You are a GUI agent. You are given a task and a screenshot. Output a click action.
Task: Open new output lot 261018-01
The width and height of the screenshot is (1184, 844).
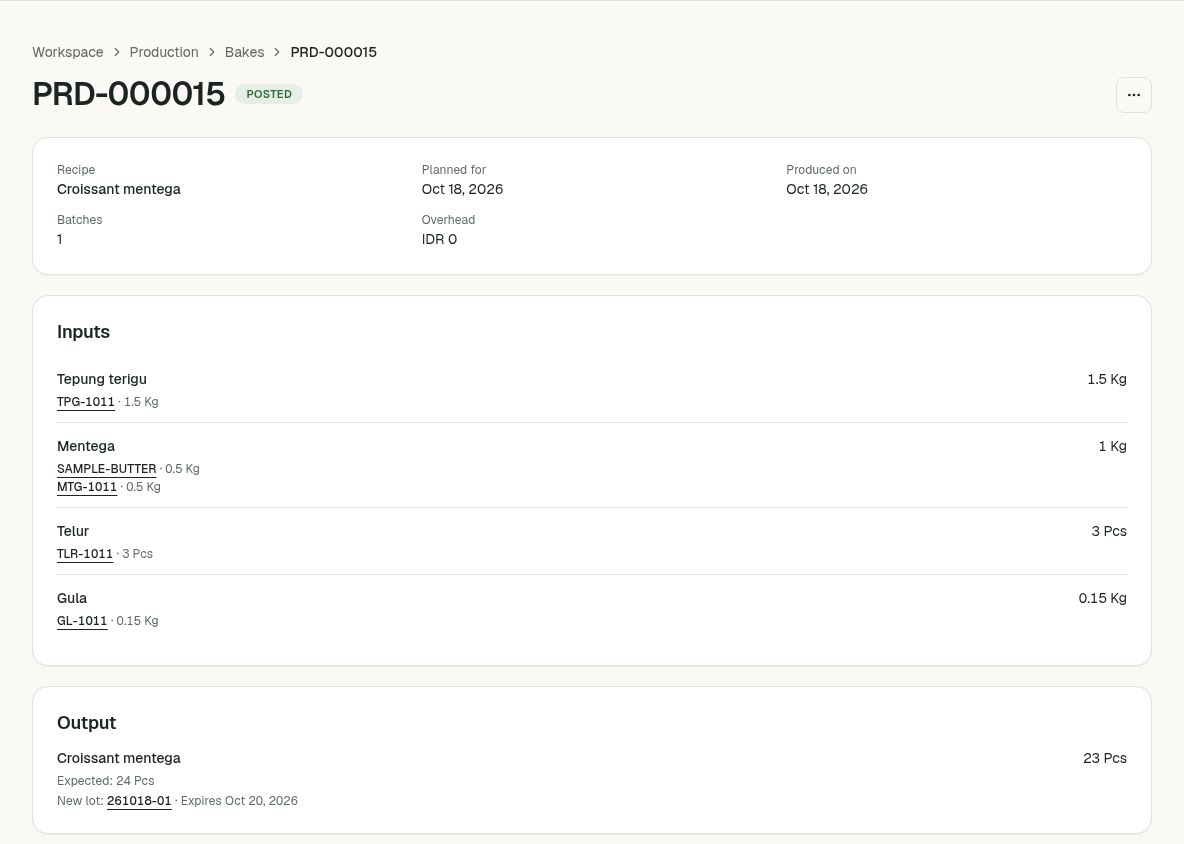pos(139,801)
